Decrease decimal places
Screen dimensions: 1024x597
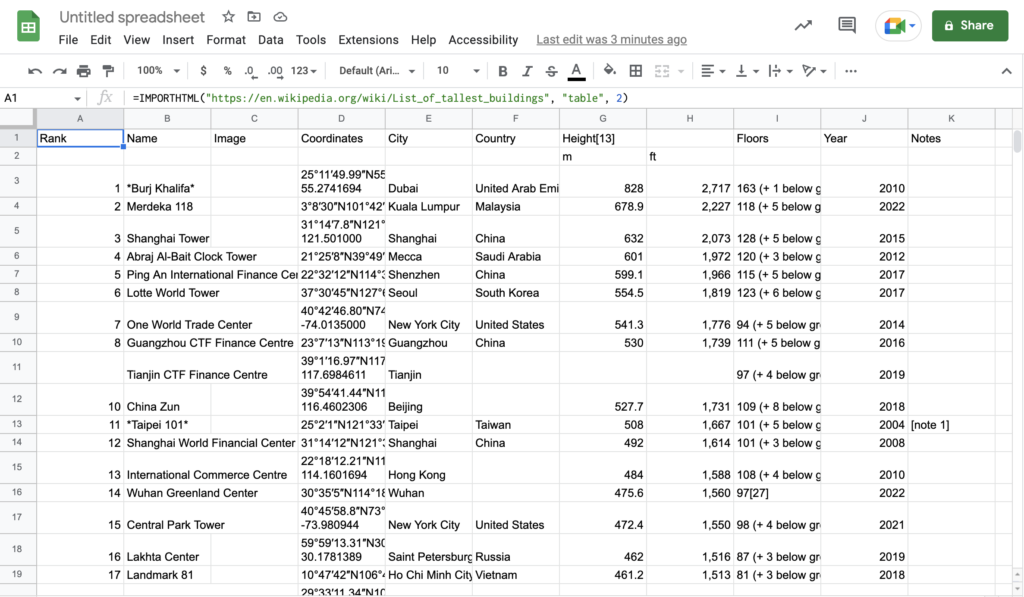250,71
